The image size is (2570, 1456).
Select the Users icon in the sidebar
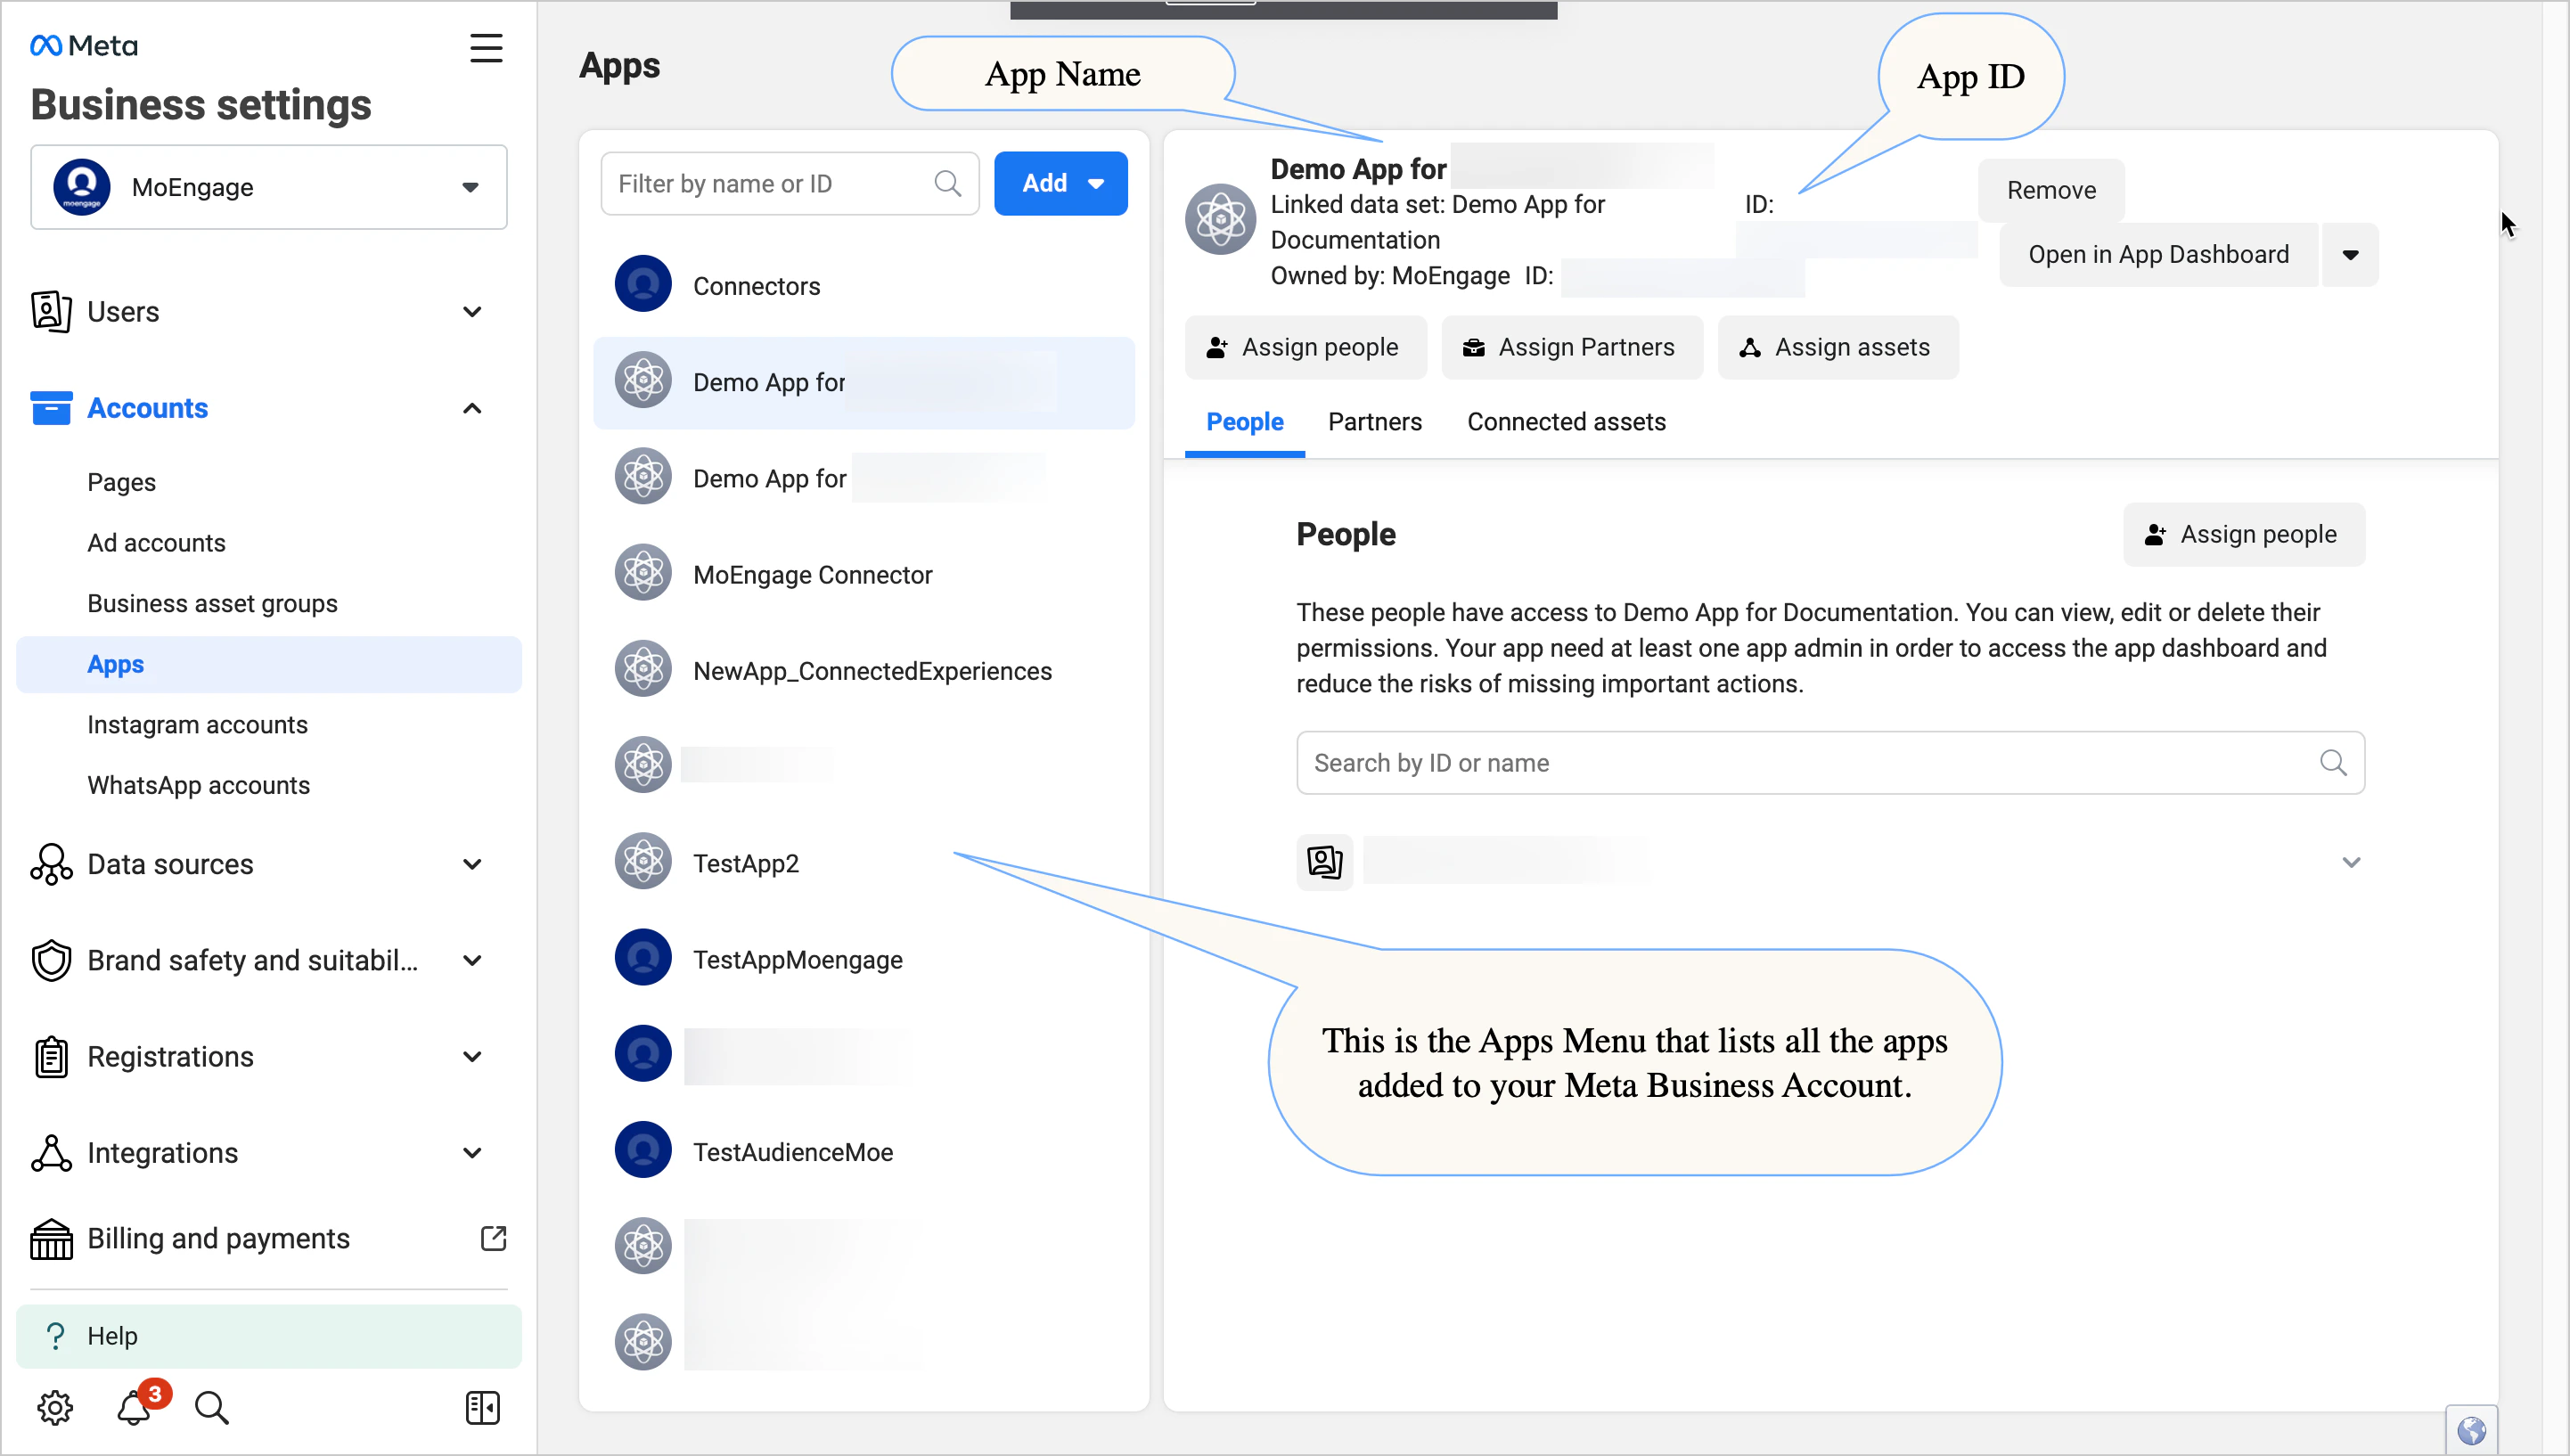[51, 311]
